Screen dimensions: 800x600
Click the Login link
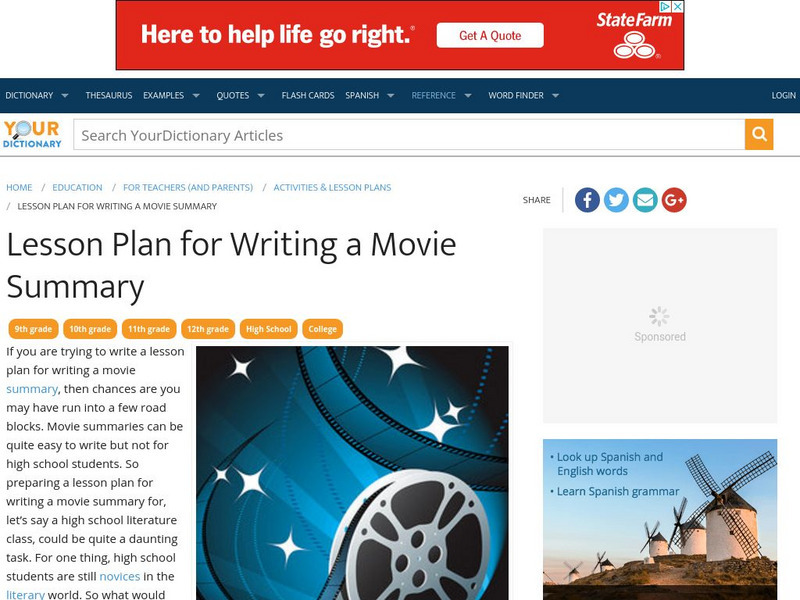[x=783, y=95]
